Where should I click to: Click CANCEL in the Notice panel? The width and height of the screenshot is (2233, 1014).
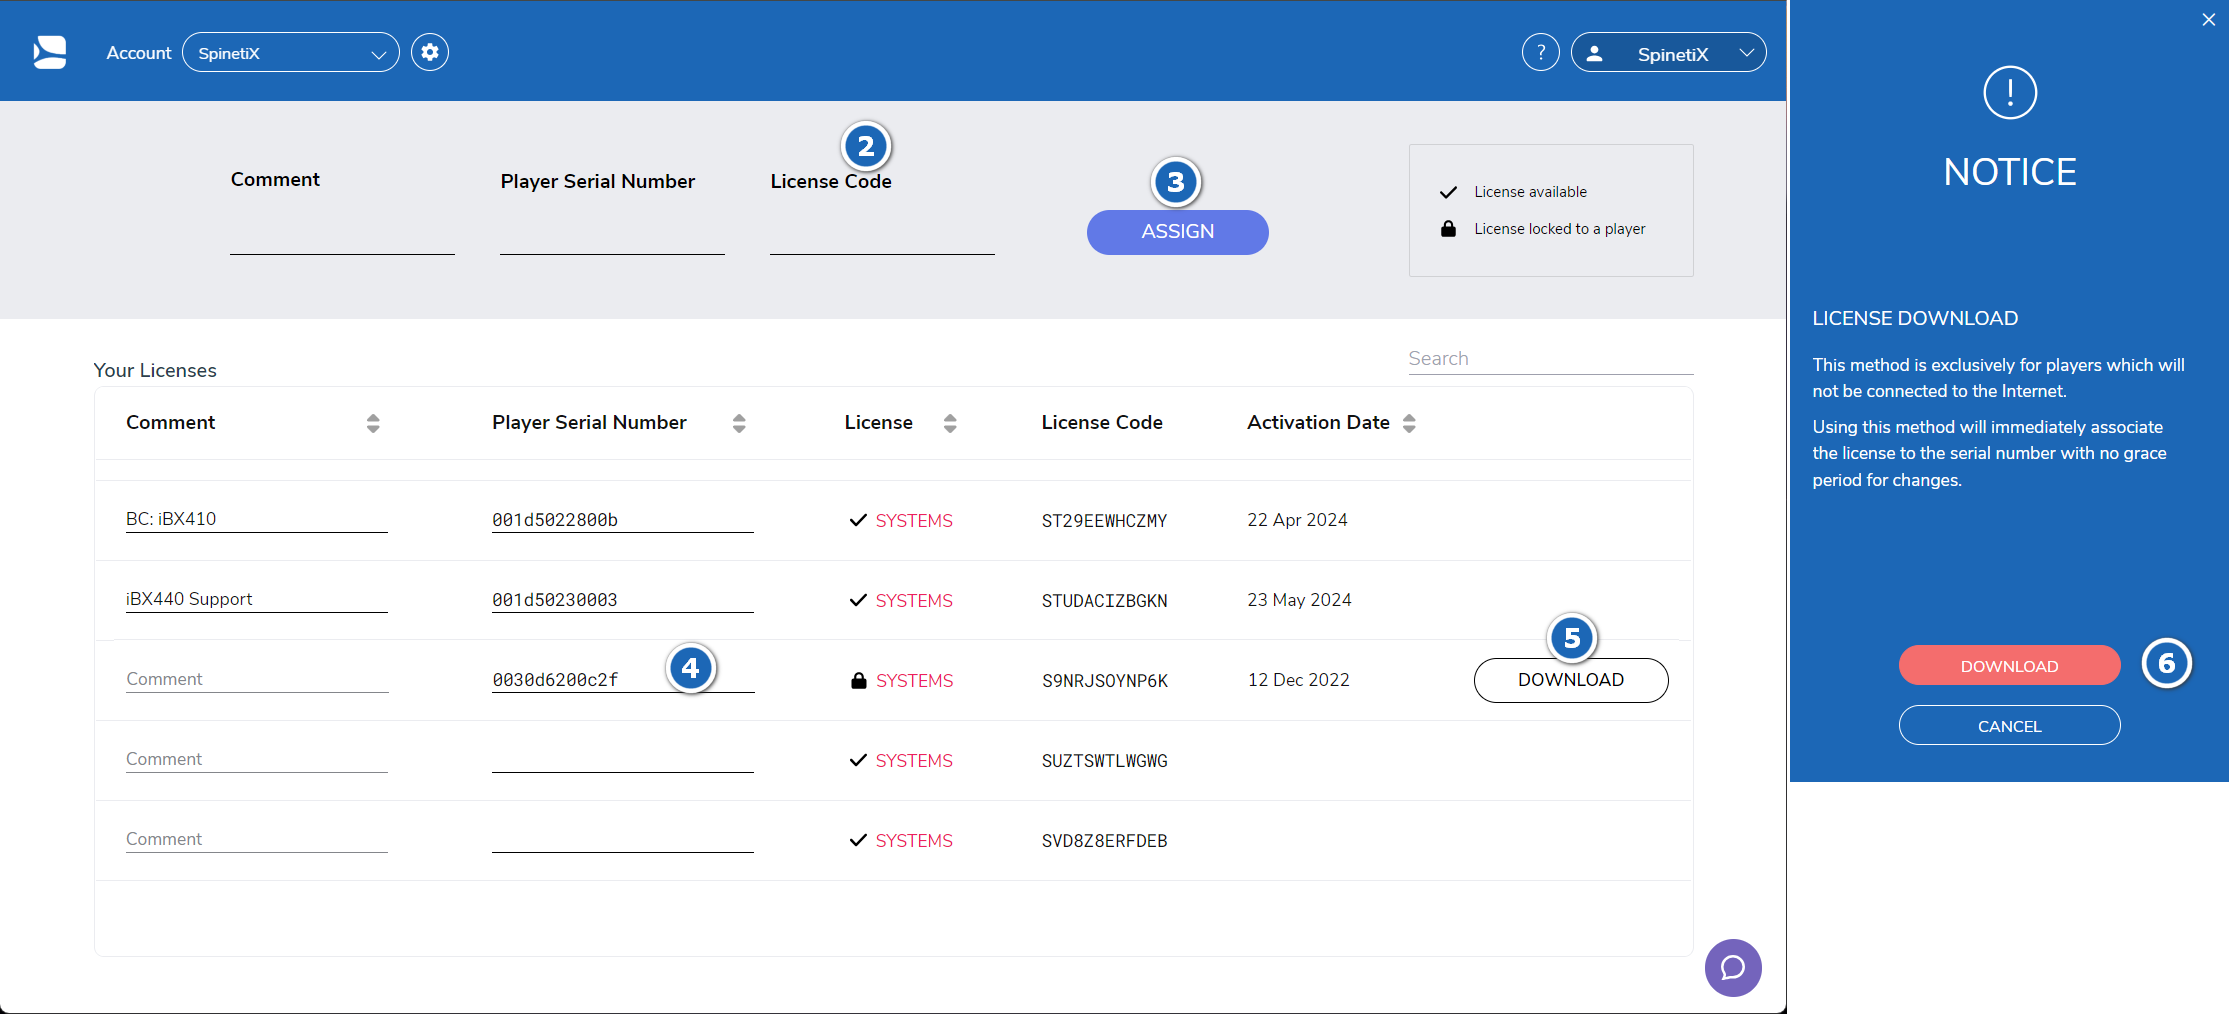(2010, 725)
